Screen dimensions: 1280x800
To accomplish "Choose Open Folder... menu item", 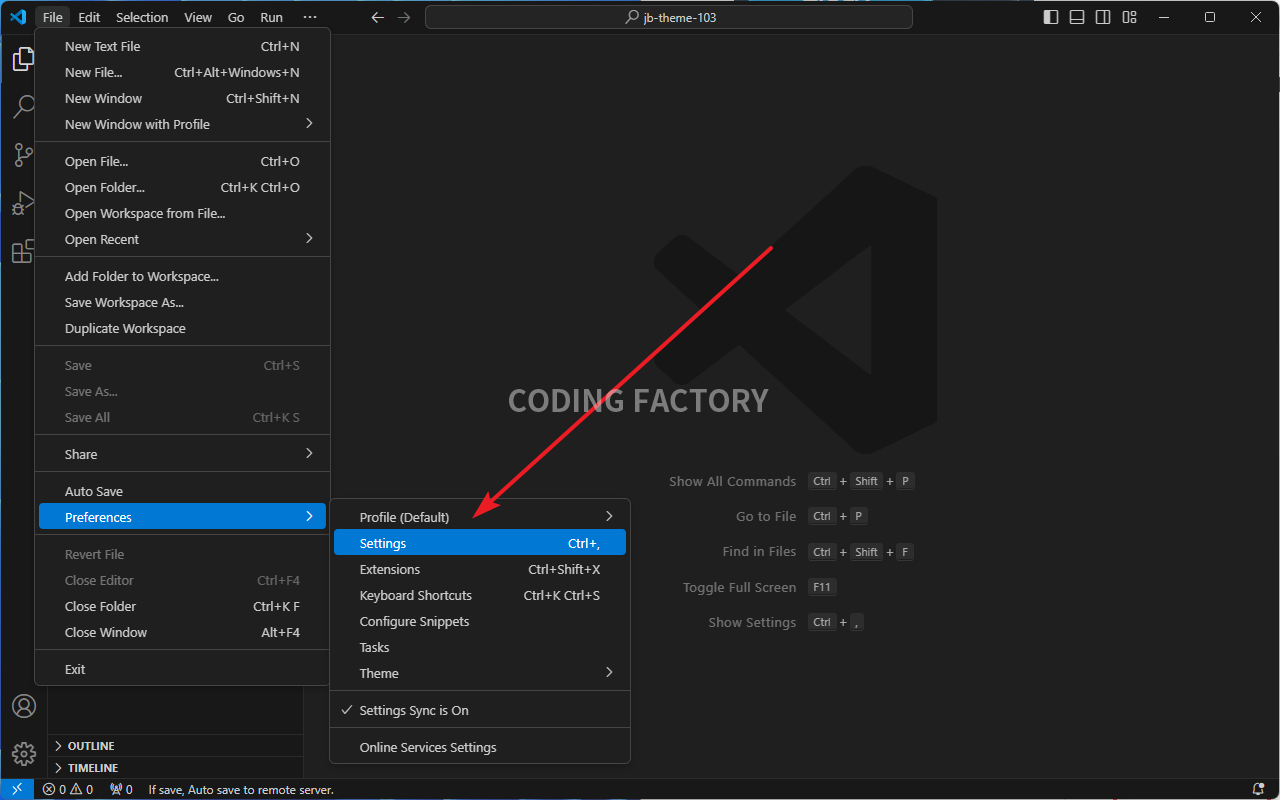I will point(182,187).
